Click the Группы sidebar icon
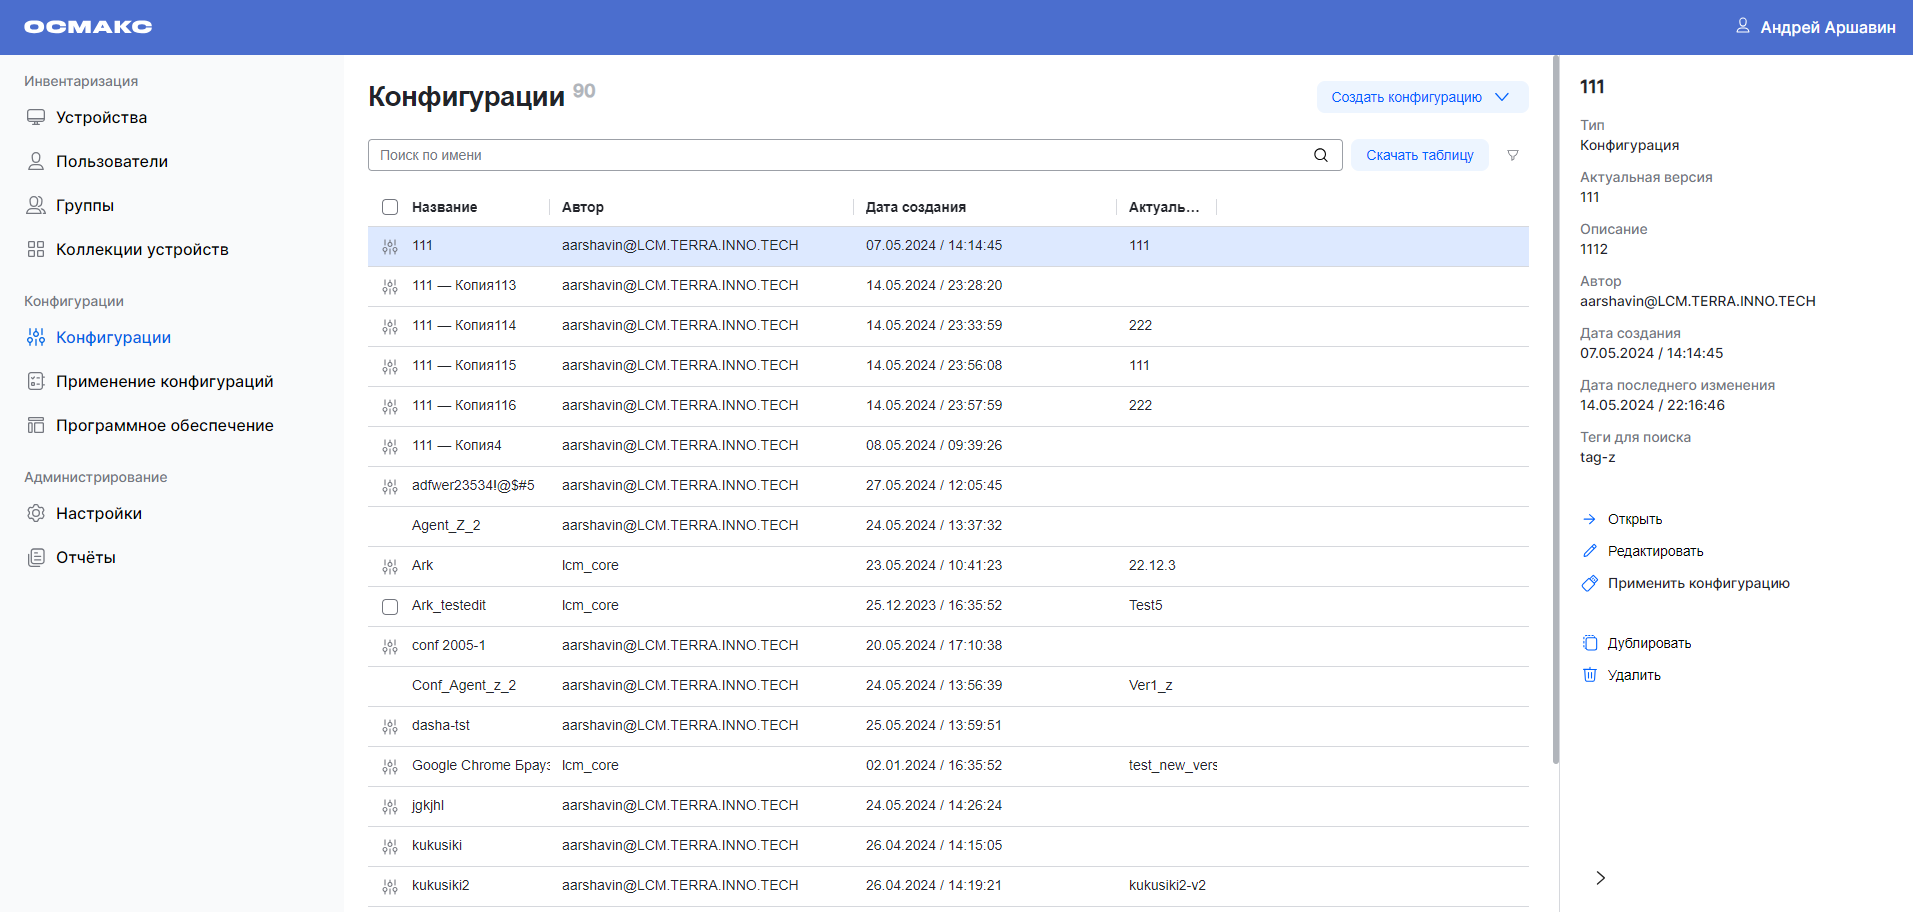This screenshot has height=912, width=1913. point(36,205)
